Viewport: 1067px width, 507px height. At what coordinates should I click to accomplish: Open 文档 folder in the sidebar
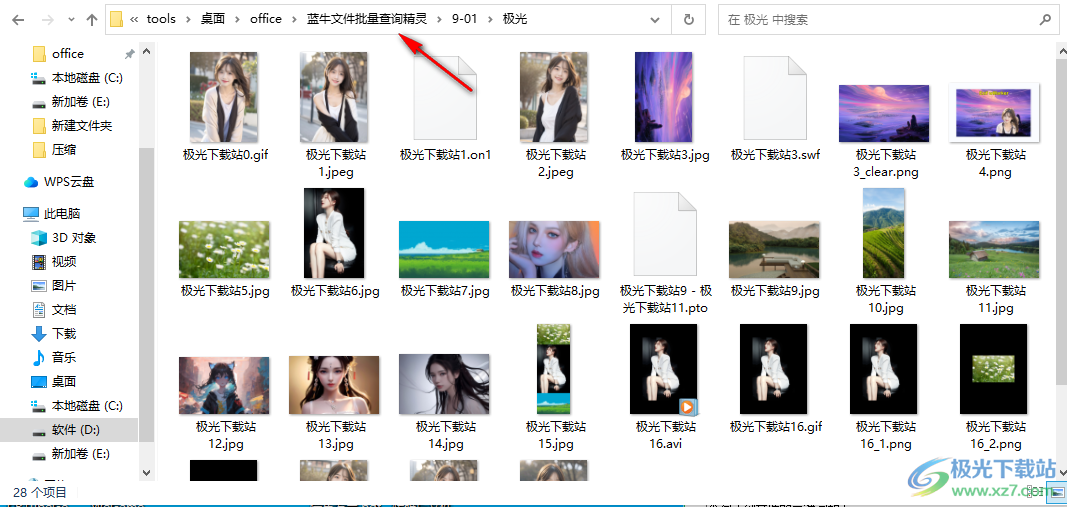[x=63, y=310]
